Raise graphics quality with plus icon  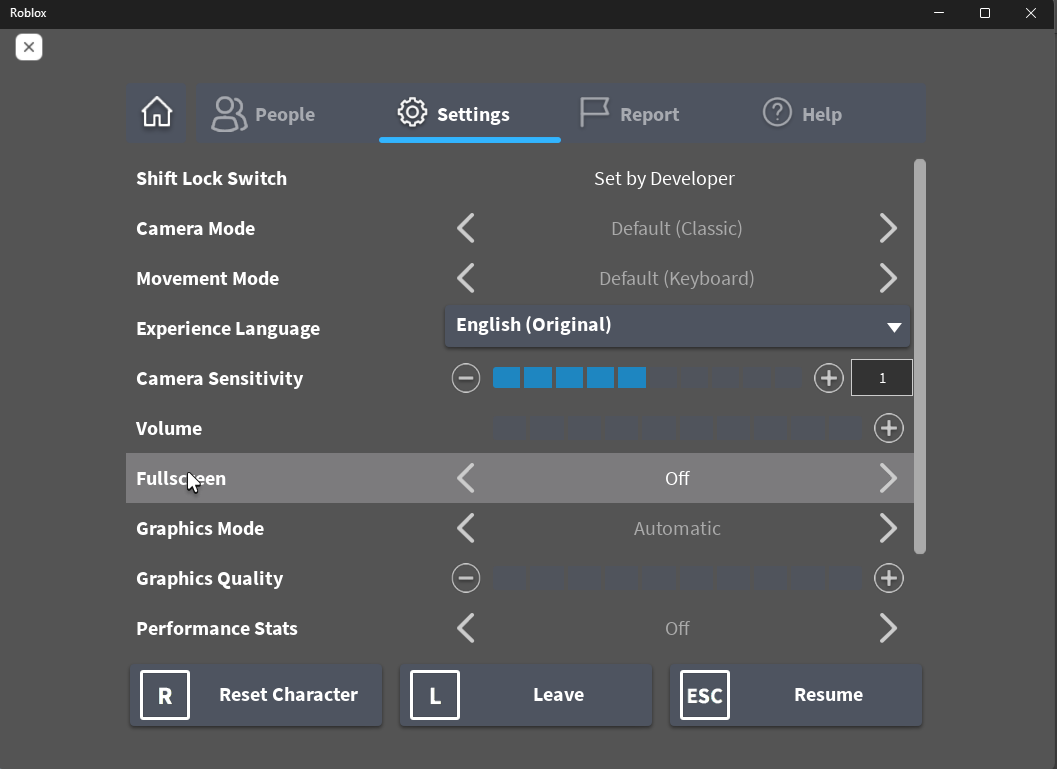coord(888,578)
